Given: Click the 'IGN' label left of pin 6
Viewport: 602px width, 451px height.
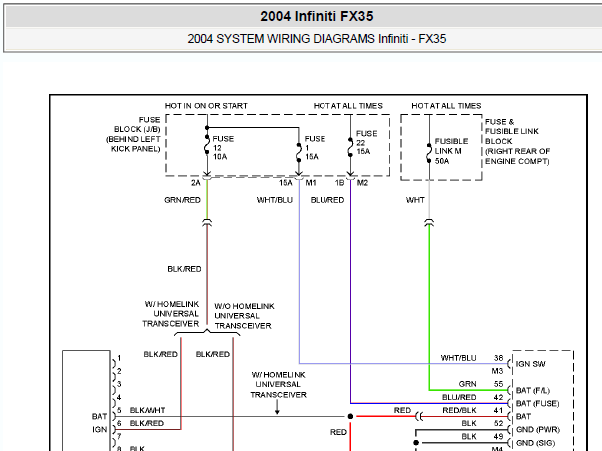Looking at the screenshot, I should [x=99, y=429].
